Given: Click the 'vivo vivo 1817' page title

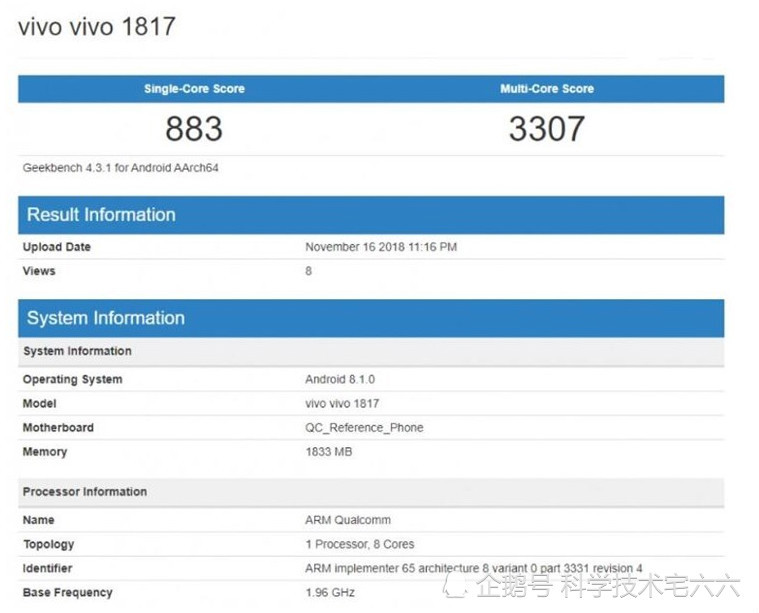Looking at the screenshot, I should [x=96, y=26].
